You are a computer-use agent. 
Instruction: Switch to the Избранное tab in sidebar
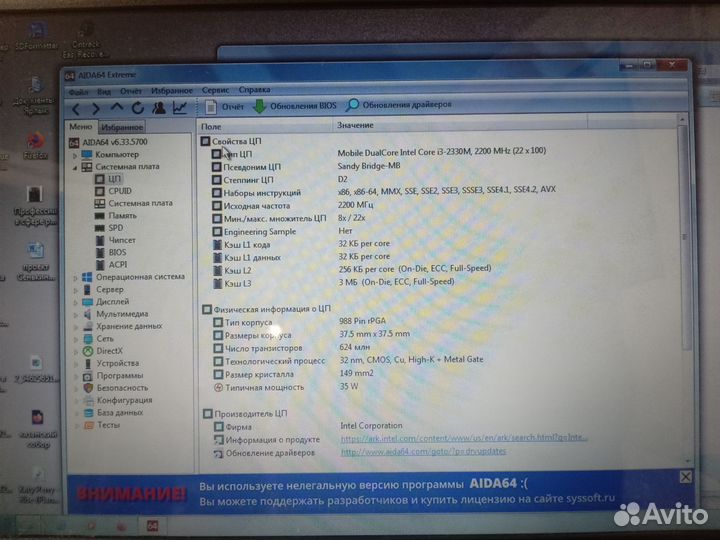coord(122,127)
